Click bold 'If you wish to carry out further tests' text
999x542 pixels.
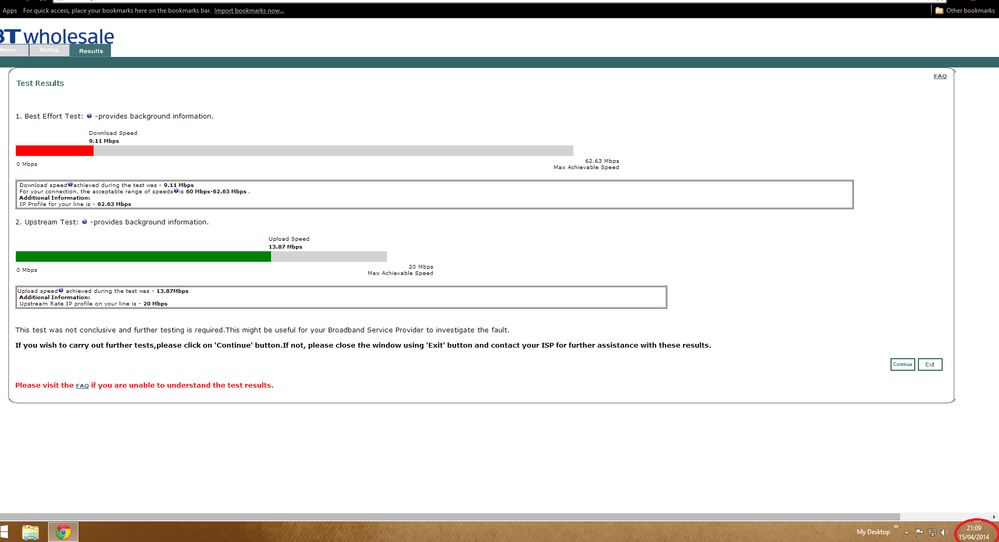point(363,345)
